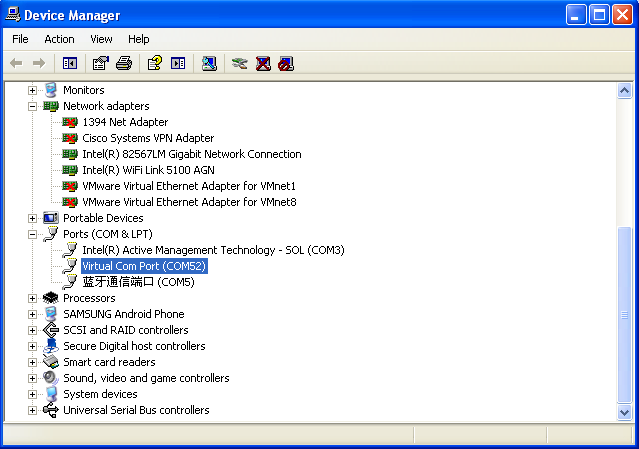Click the System devices icon
Screen dimensions: 639x449
point(51,394)
